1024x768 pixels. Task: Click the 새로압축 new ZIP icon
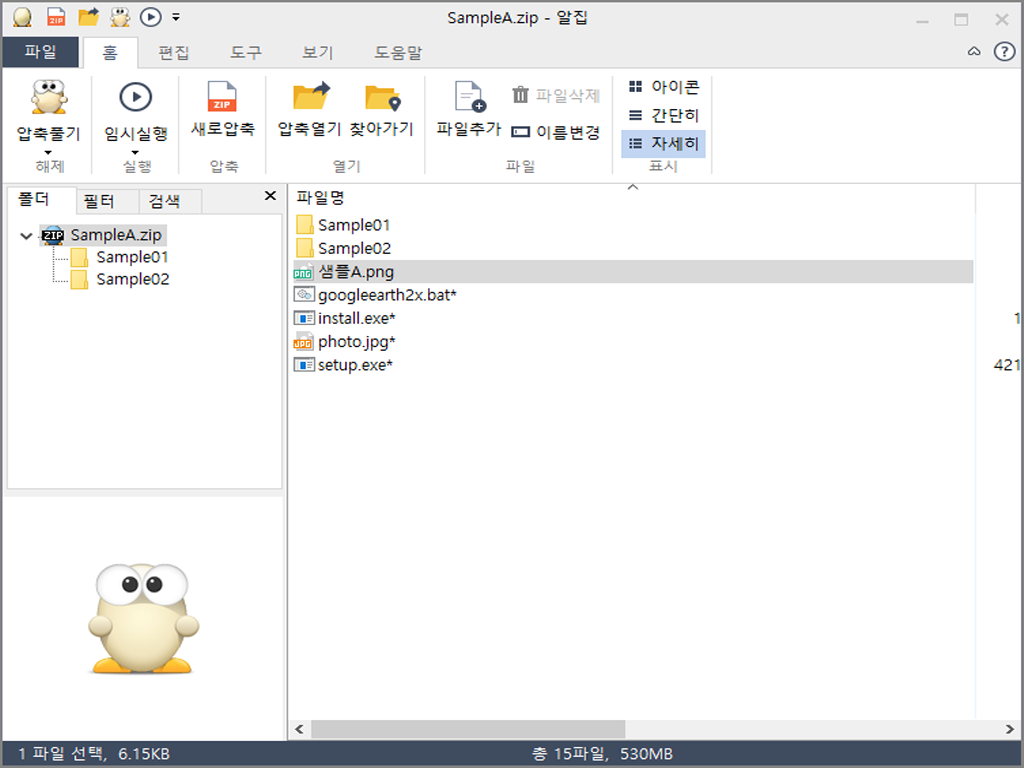tap(222, 98)
